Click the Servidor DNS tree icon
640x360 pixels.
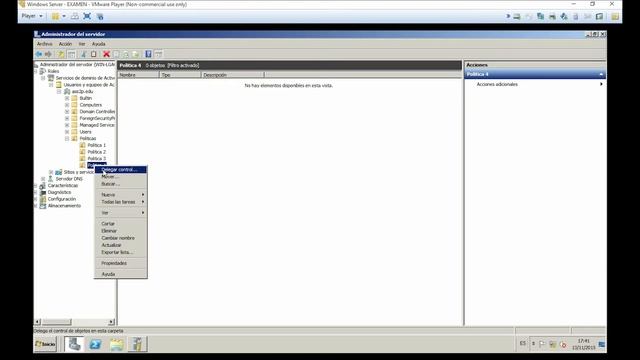pos(51,179)
